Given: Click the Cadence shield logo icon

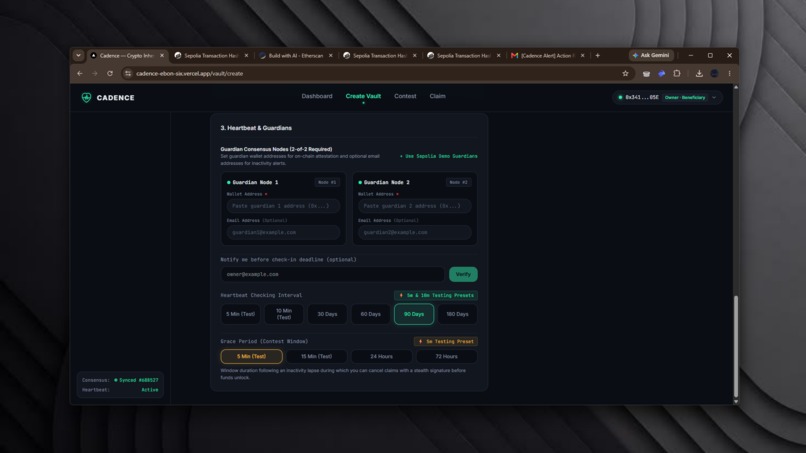Looking at the screenshot, I should (86, 98).
